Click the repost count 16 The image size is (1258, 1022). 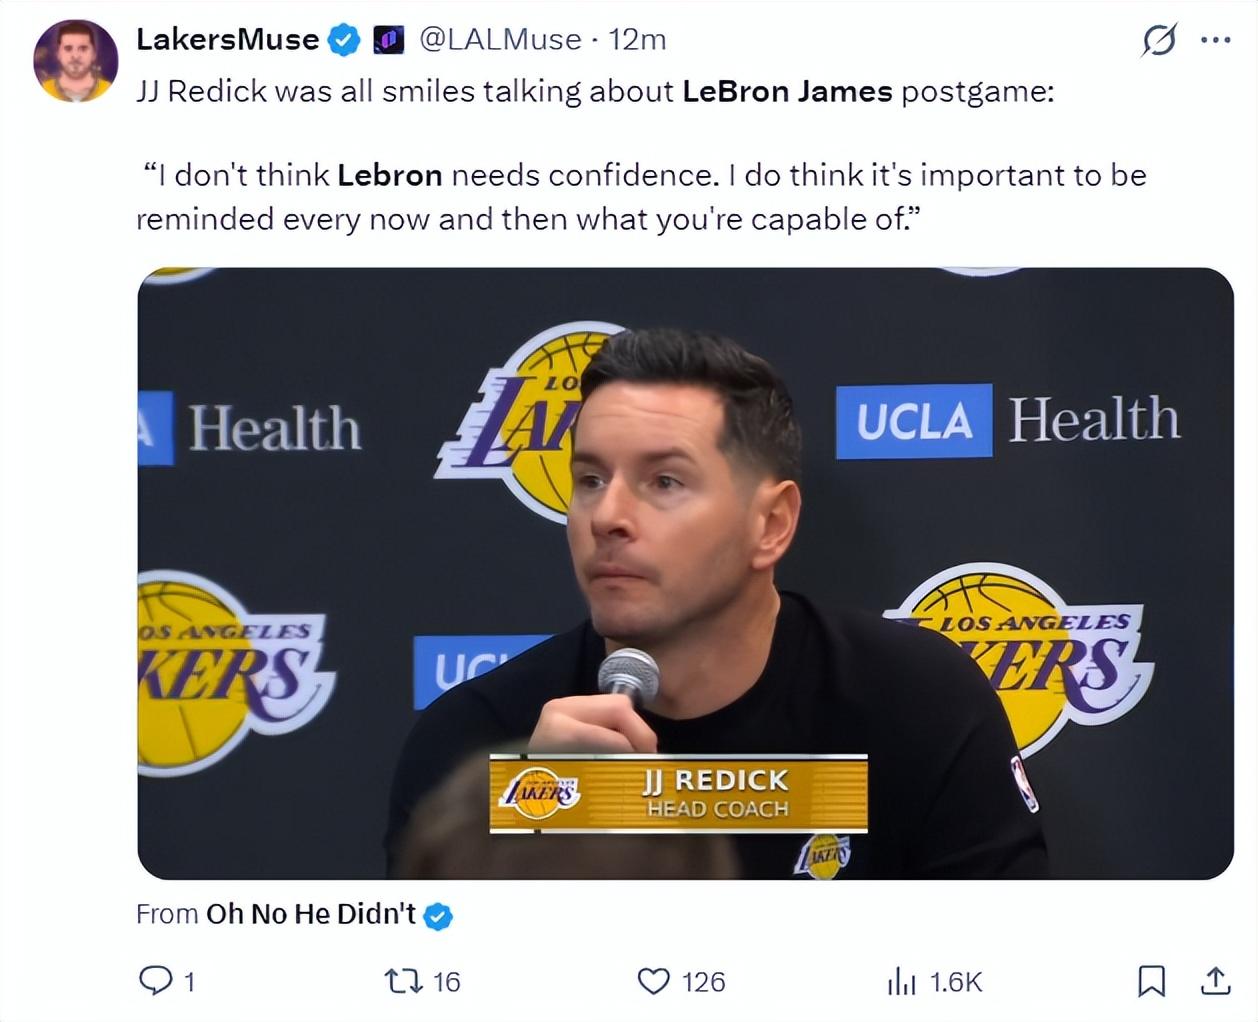point(446,982)
